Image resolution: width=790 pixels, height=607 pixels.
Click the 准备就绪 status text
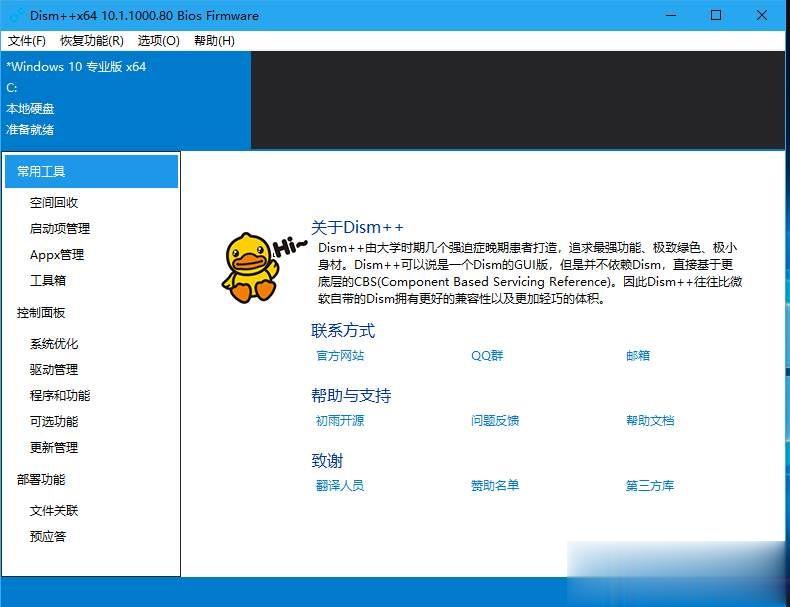(x=30, y=130)
